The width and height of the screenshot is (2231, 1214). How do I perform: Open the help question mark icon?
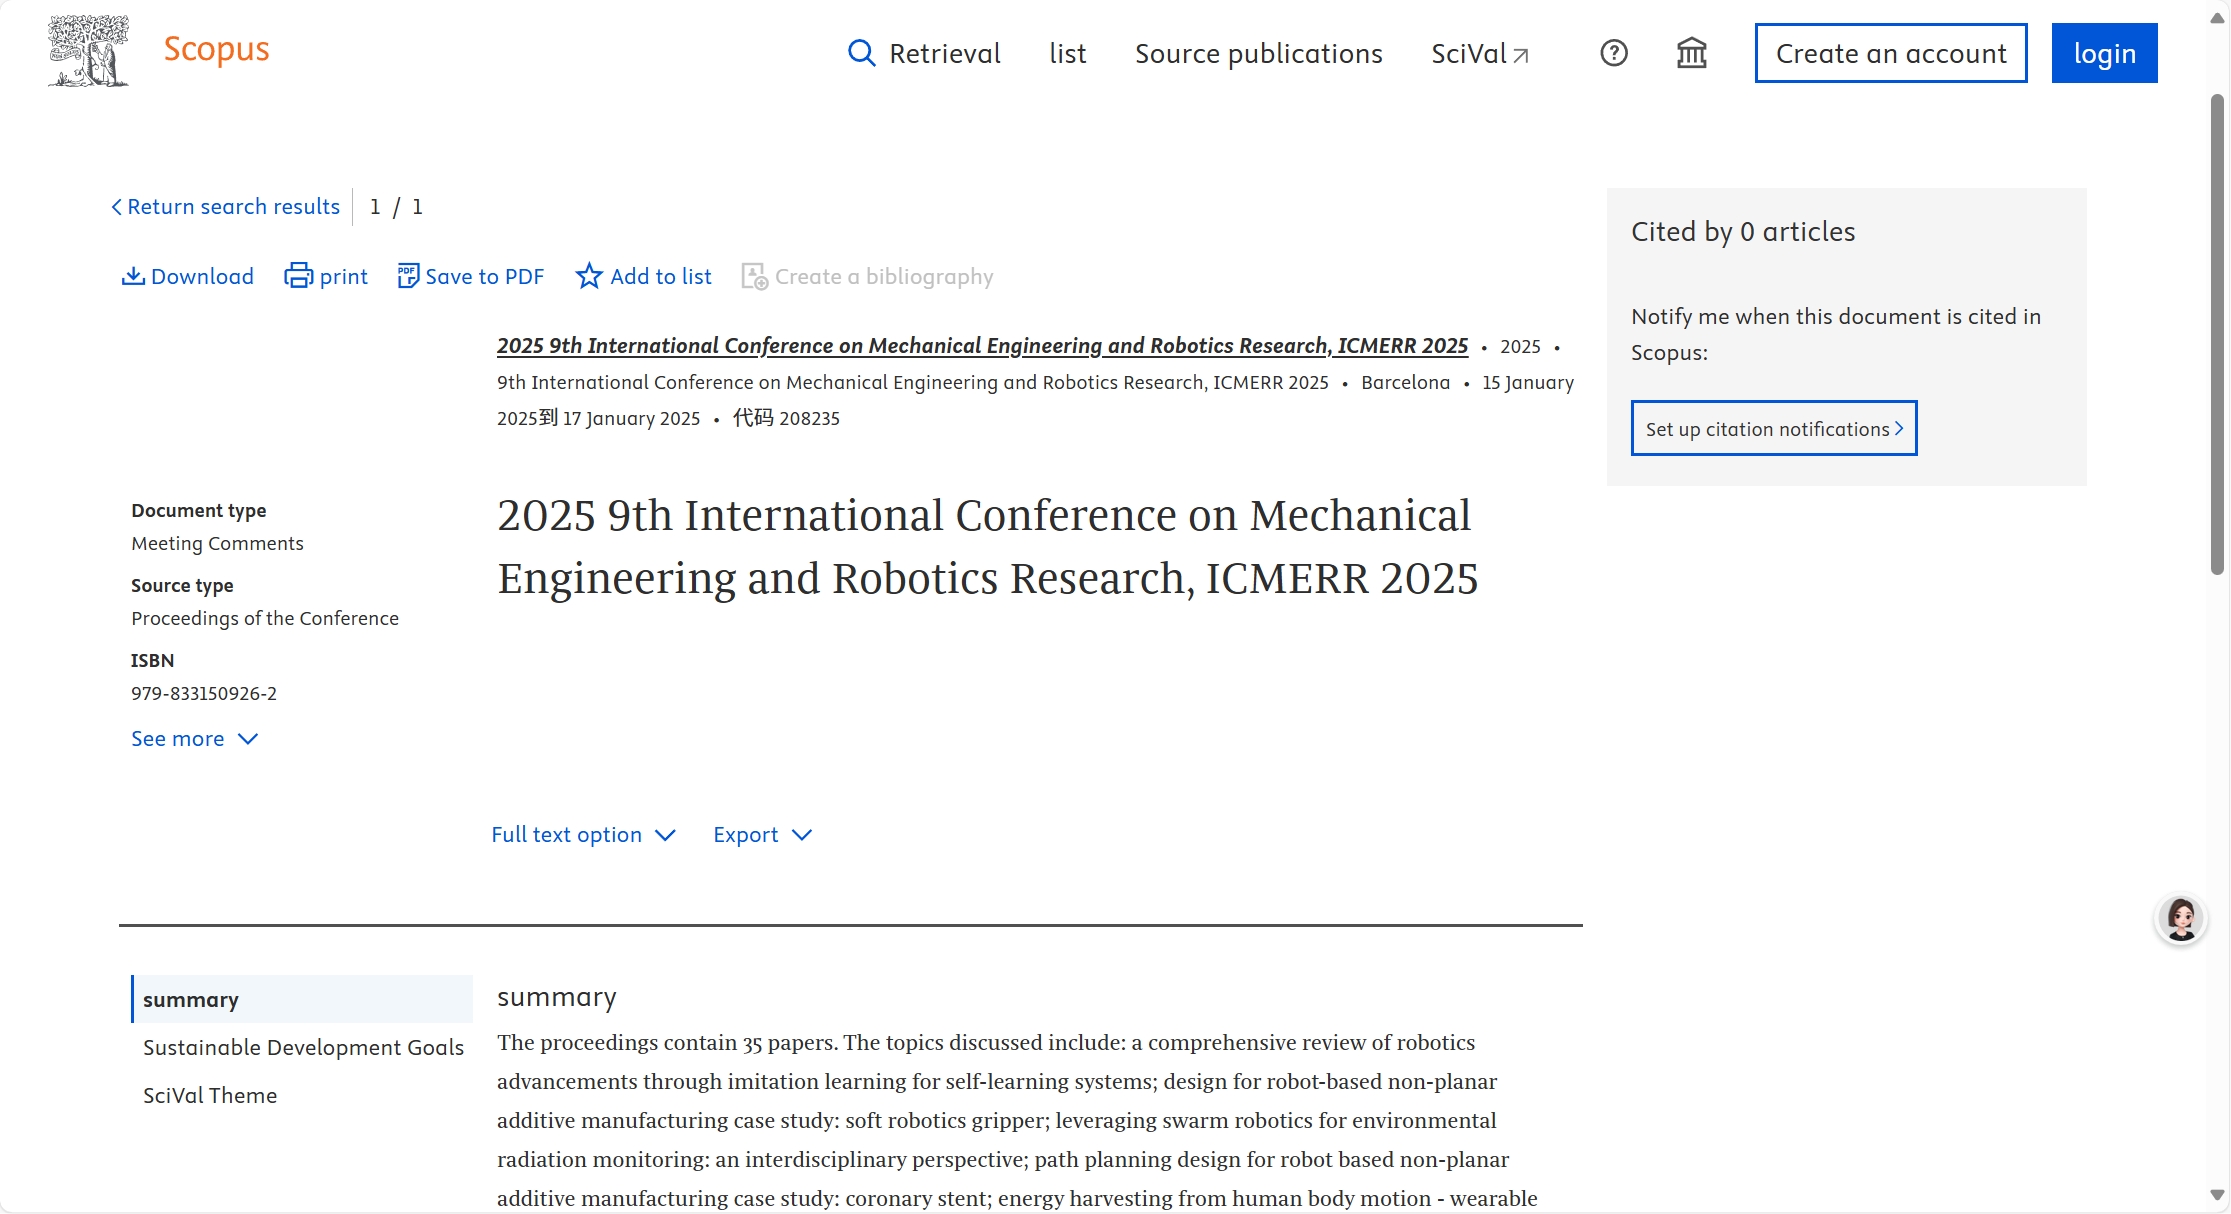[1614, 53]
